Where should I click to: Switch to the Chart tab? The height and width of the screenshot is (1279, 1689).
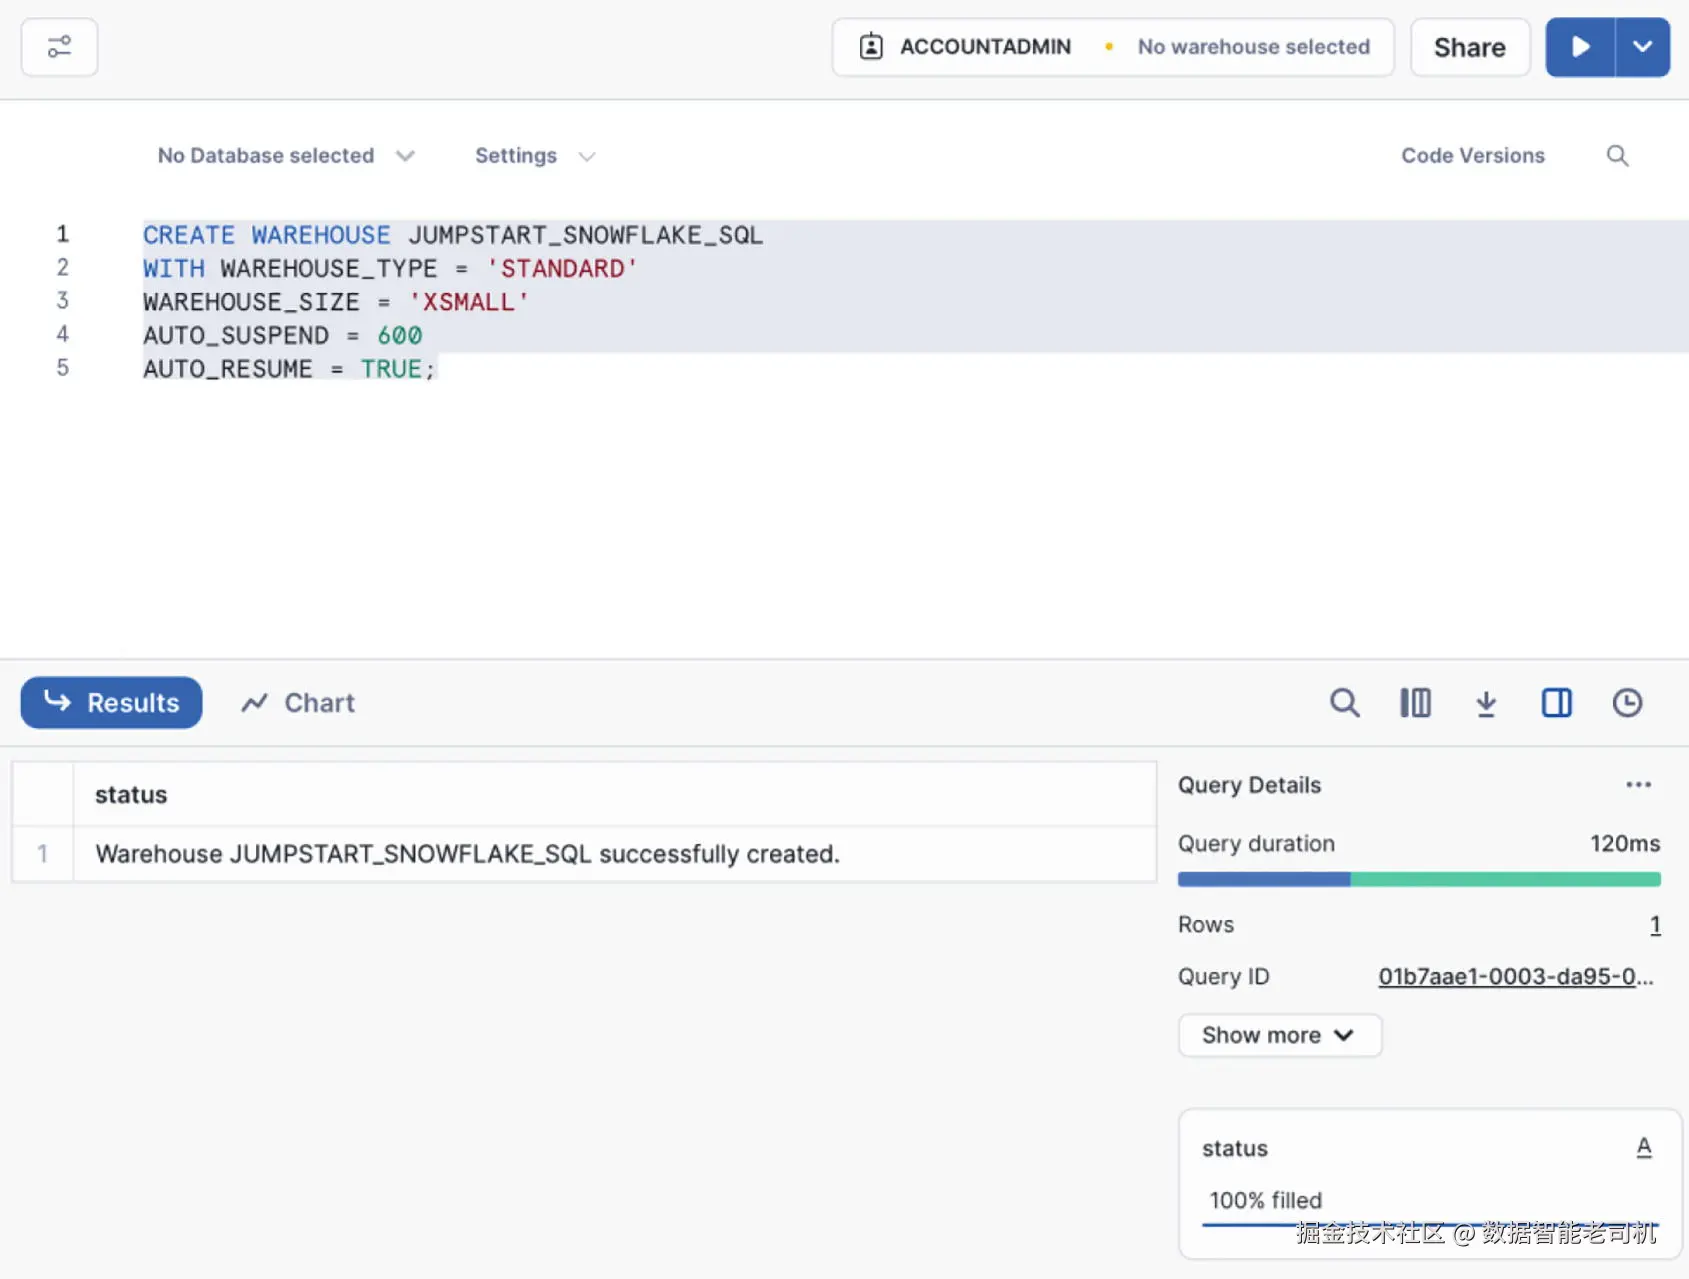point(298,703)
